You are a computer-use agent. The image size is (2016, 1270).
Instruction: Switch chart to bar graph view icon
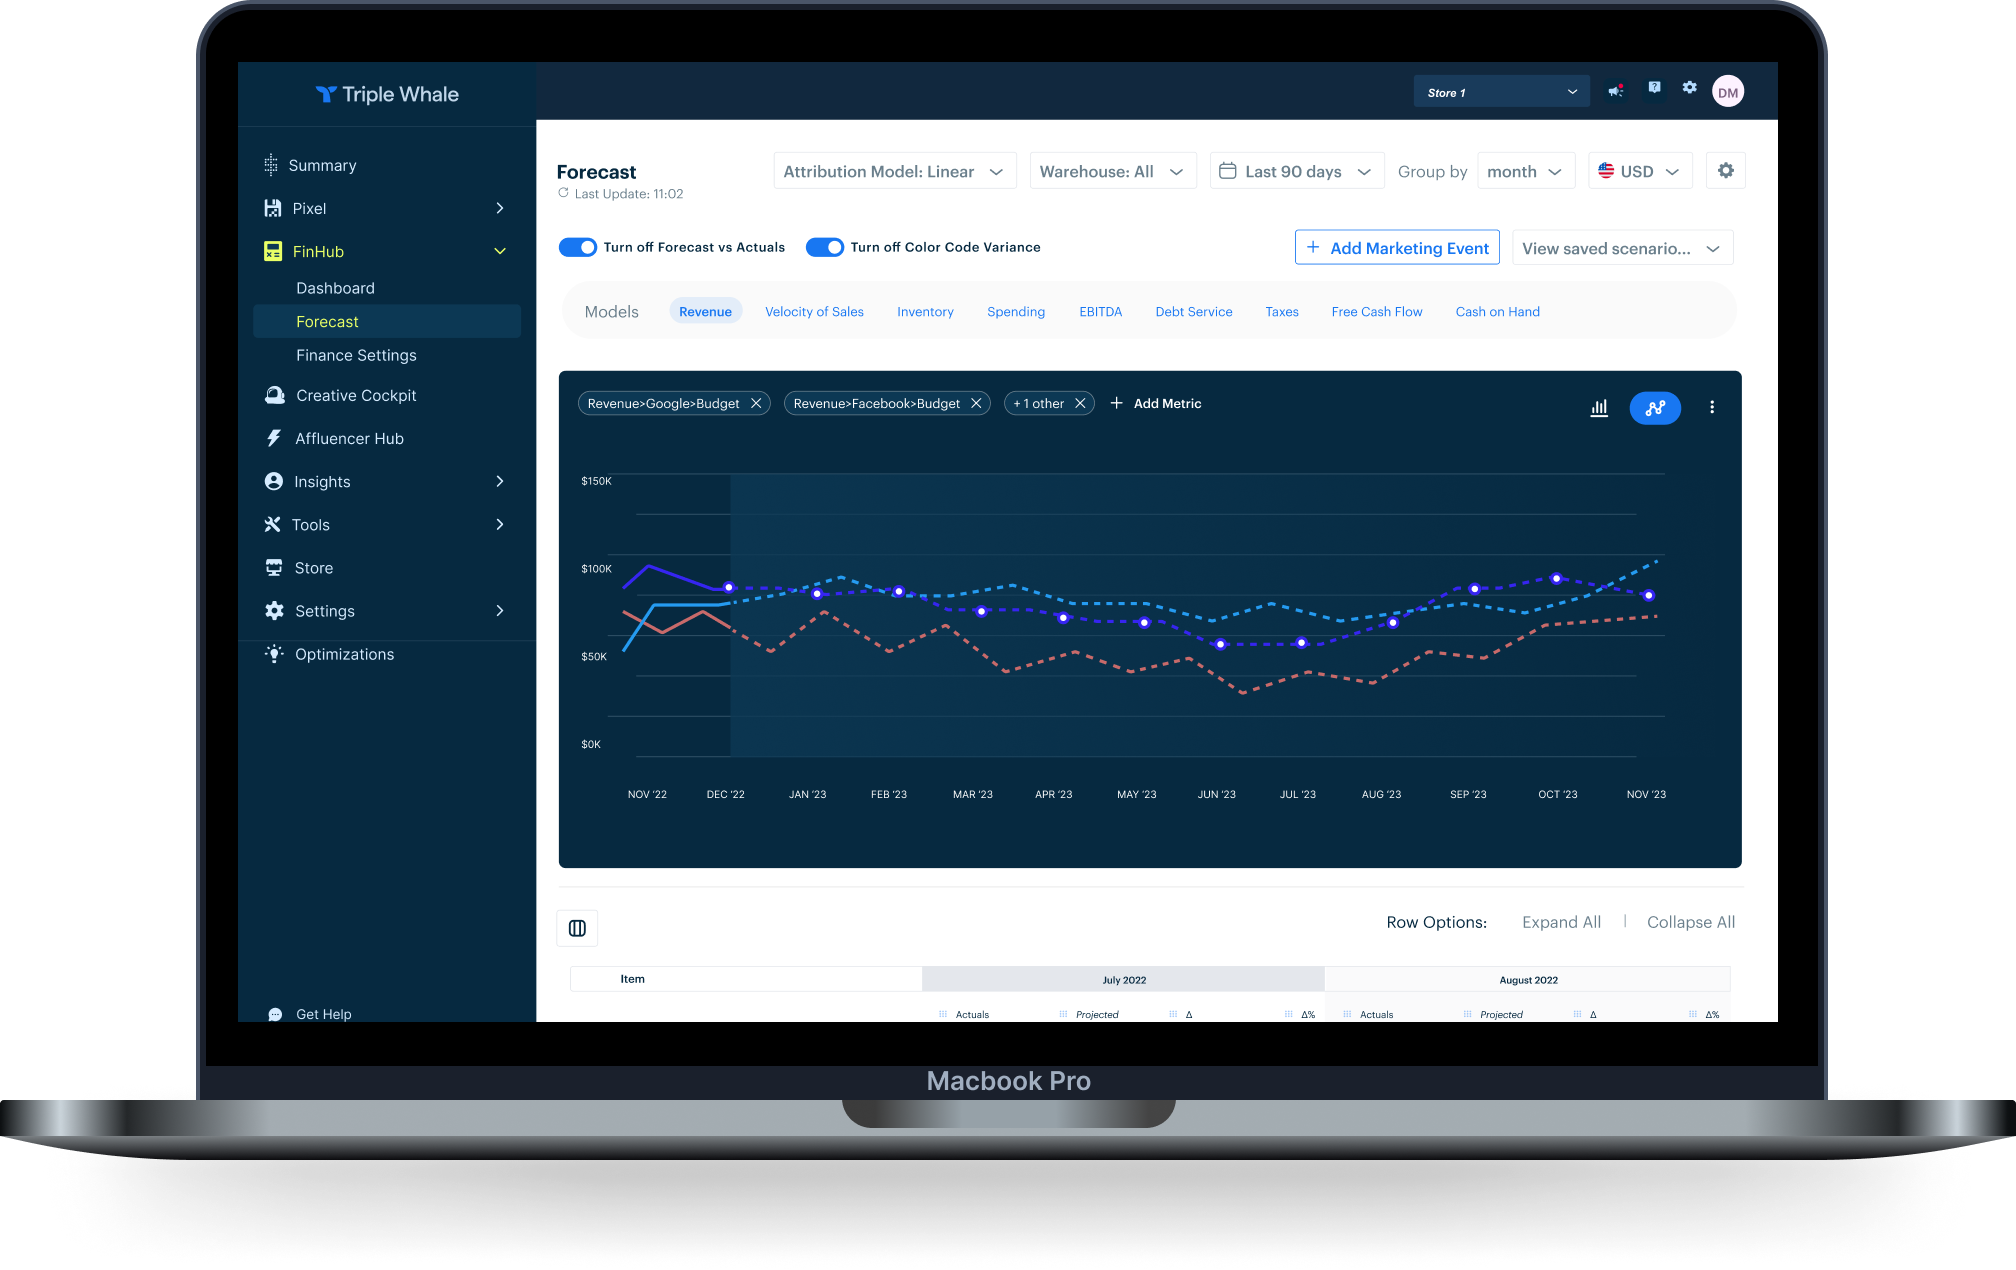point(1599,407)
